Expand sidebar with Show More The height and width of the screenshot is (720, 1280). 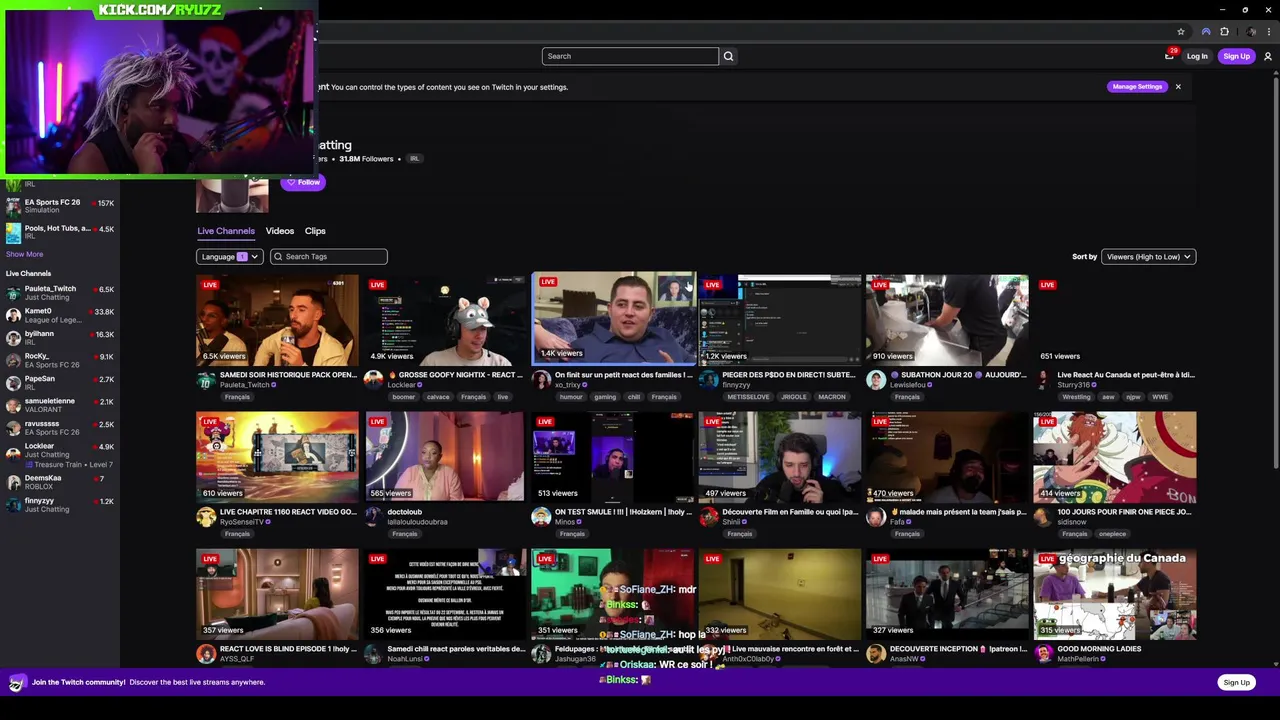click(x=25, y=254)
